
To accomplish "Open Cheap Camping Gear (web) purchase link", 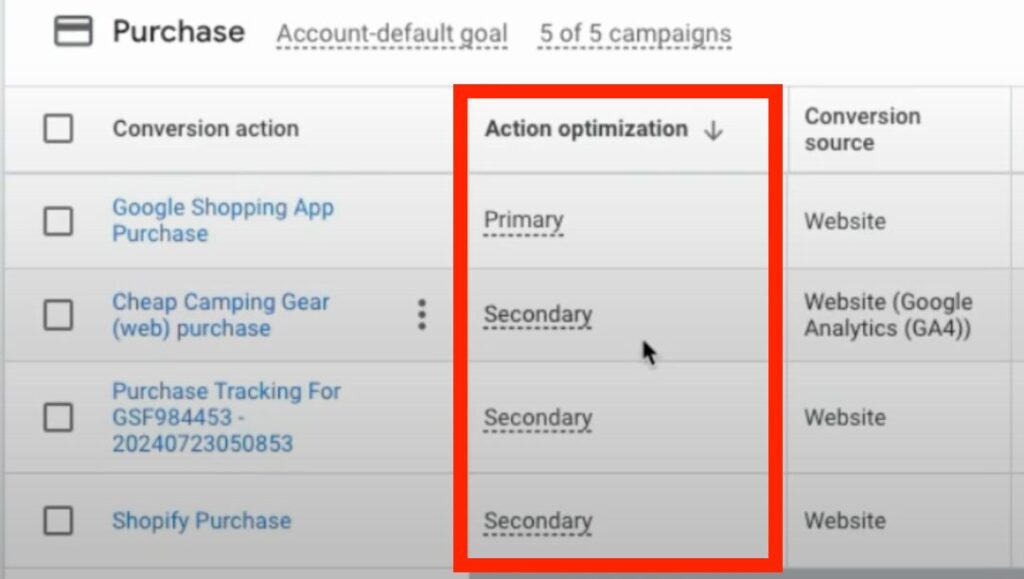I will 221,315.
